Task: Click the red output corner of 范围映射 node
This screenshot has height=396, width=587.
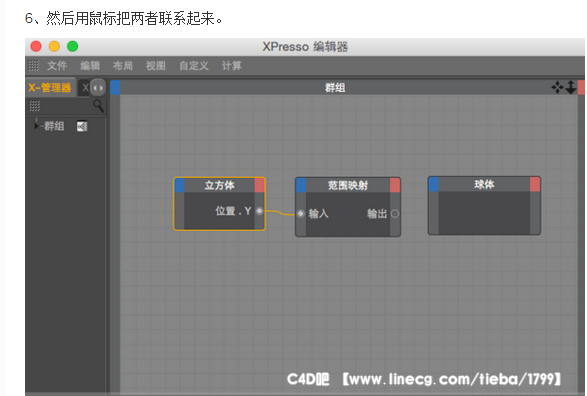Action: point(395,185)
